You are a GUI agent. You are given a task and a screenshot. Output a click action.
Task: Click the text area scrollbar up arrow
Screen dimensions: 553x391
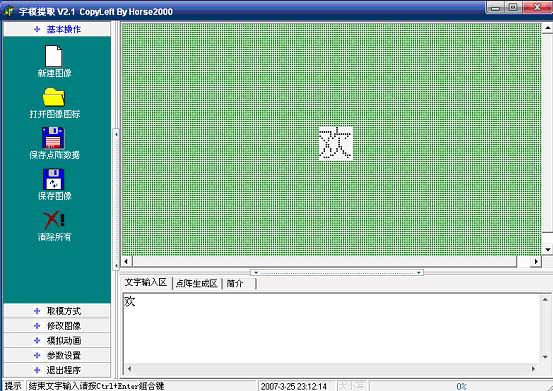[x=545, y=300]
